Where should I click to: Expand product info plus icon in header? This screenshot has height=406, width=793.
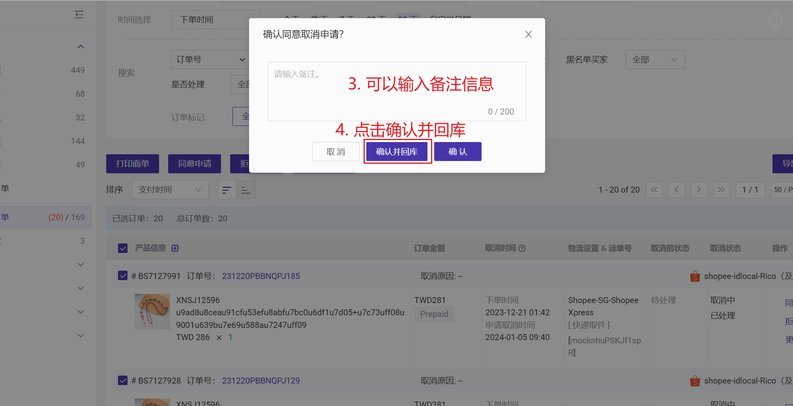click(175, 248)
